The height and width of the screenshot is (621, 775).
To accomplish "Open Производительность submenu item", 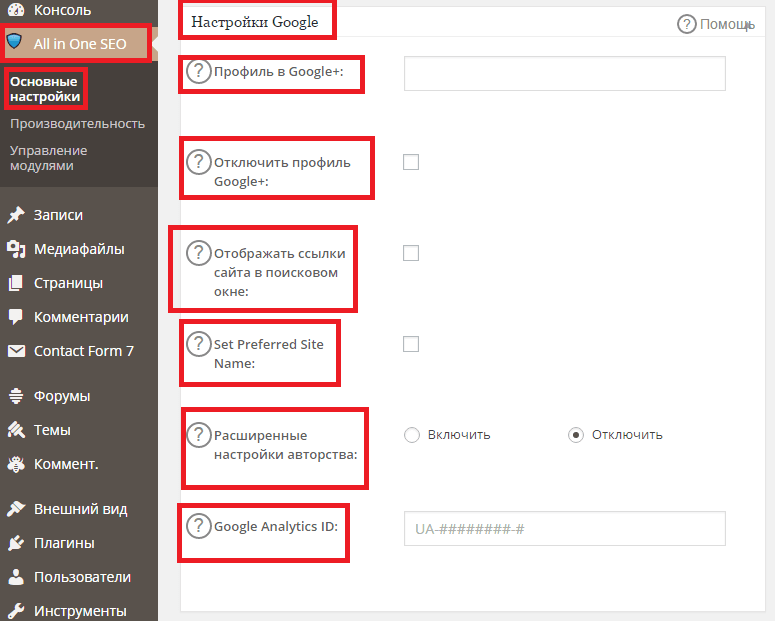I will [x=78, y=124].
